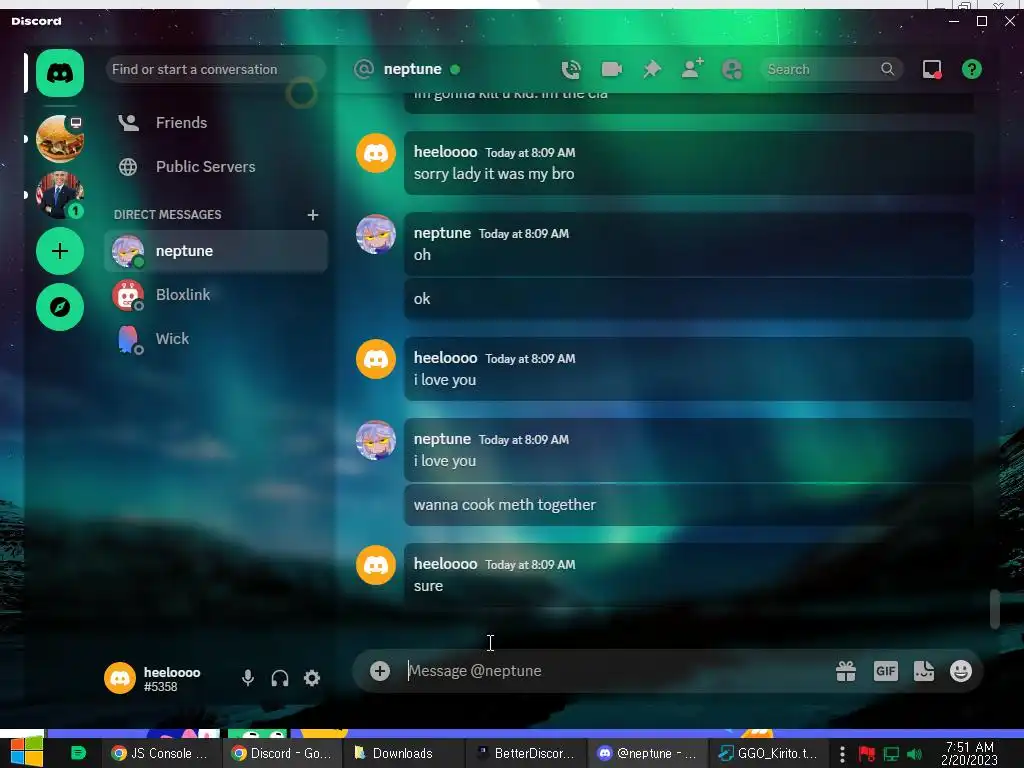Attach a file with plus button
Image resolution: width=1024 pixels, height=768 pixels.
click(x=379, y=671)
